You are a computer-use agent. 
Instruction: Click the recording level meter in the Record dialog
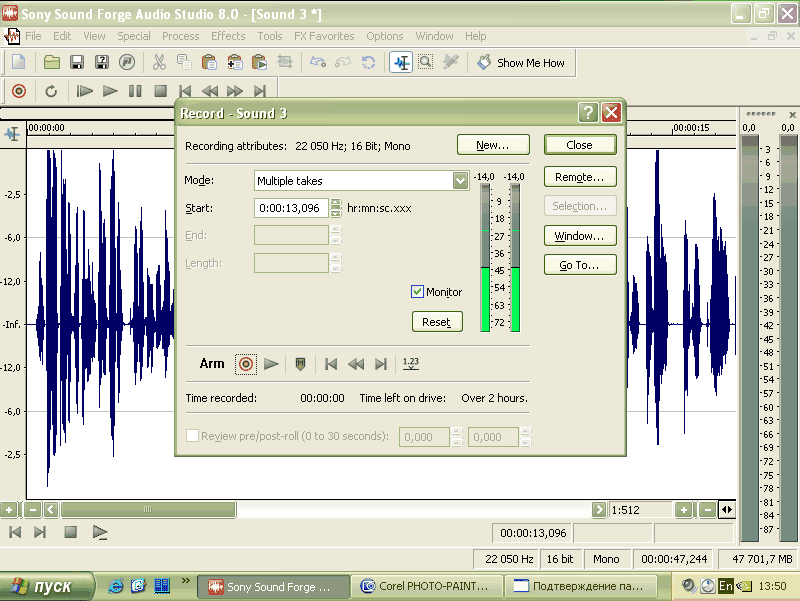tap(500, 258)
